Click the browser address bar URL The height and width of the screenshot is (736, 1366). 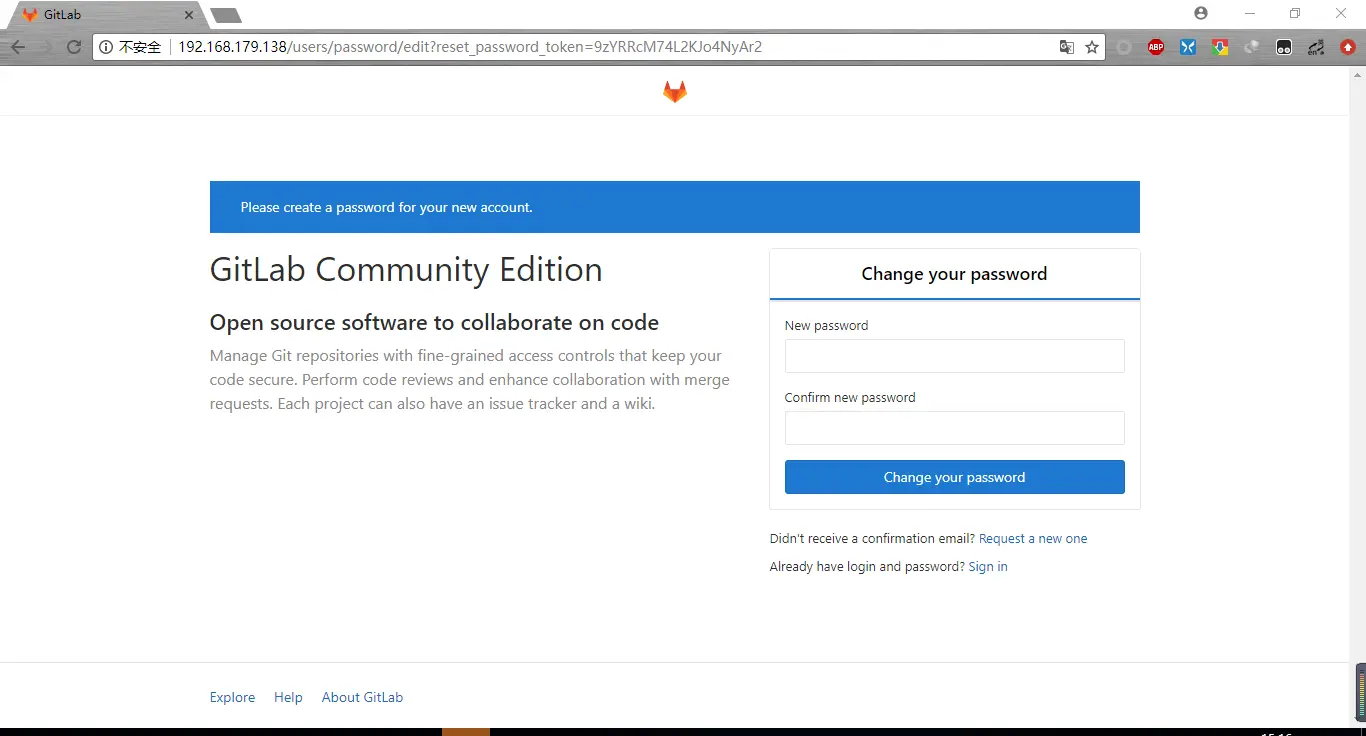(x=470, y=47)
